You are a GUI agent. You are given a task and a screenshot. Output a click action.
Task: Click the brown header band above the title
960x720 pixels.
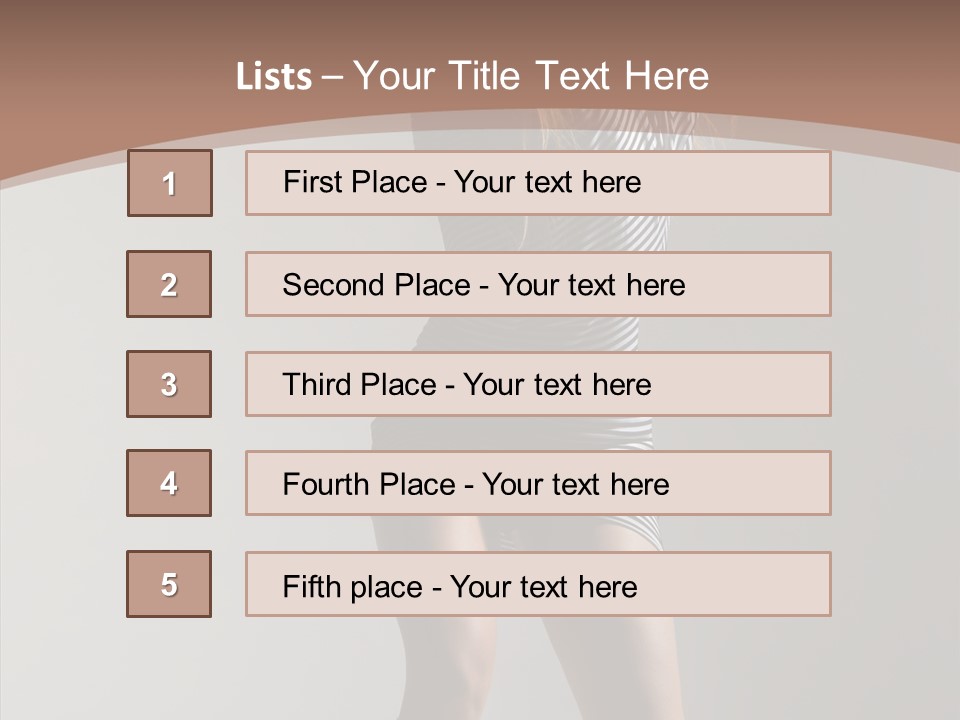[480, 25]
